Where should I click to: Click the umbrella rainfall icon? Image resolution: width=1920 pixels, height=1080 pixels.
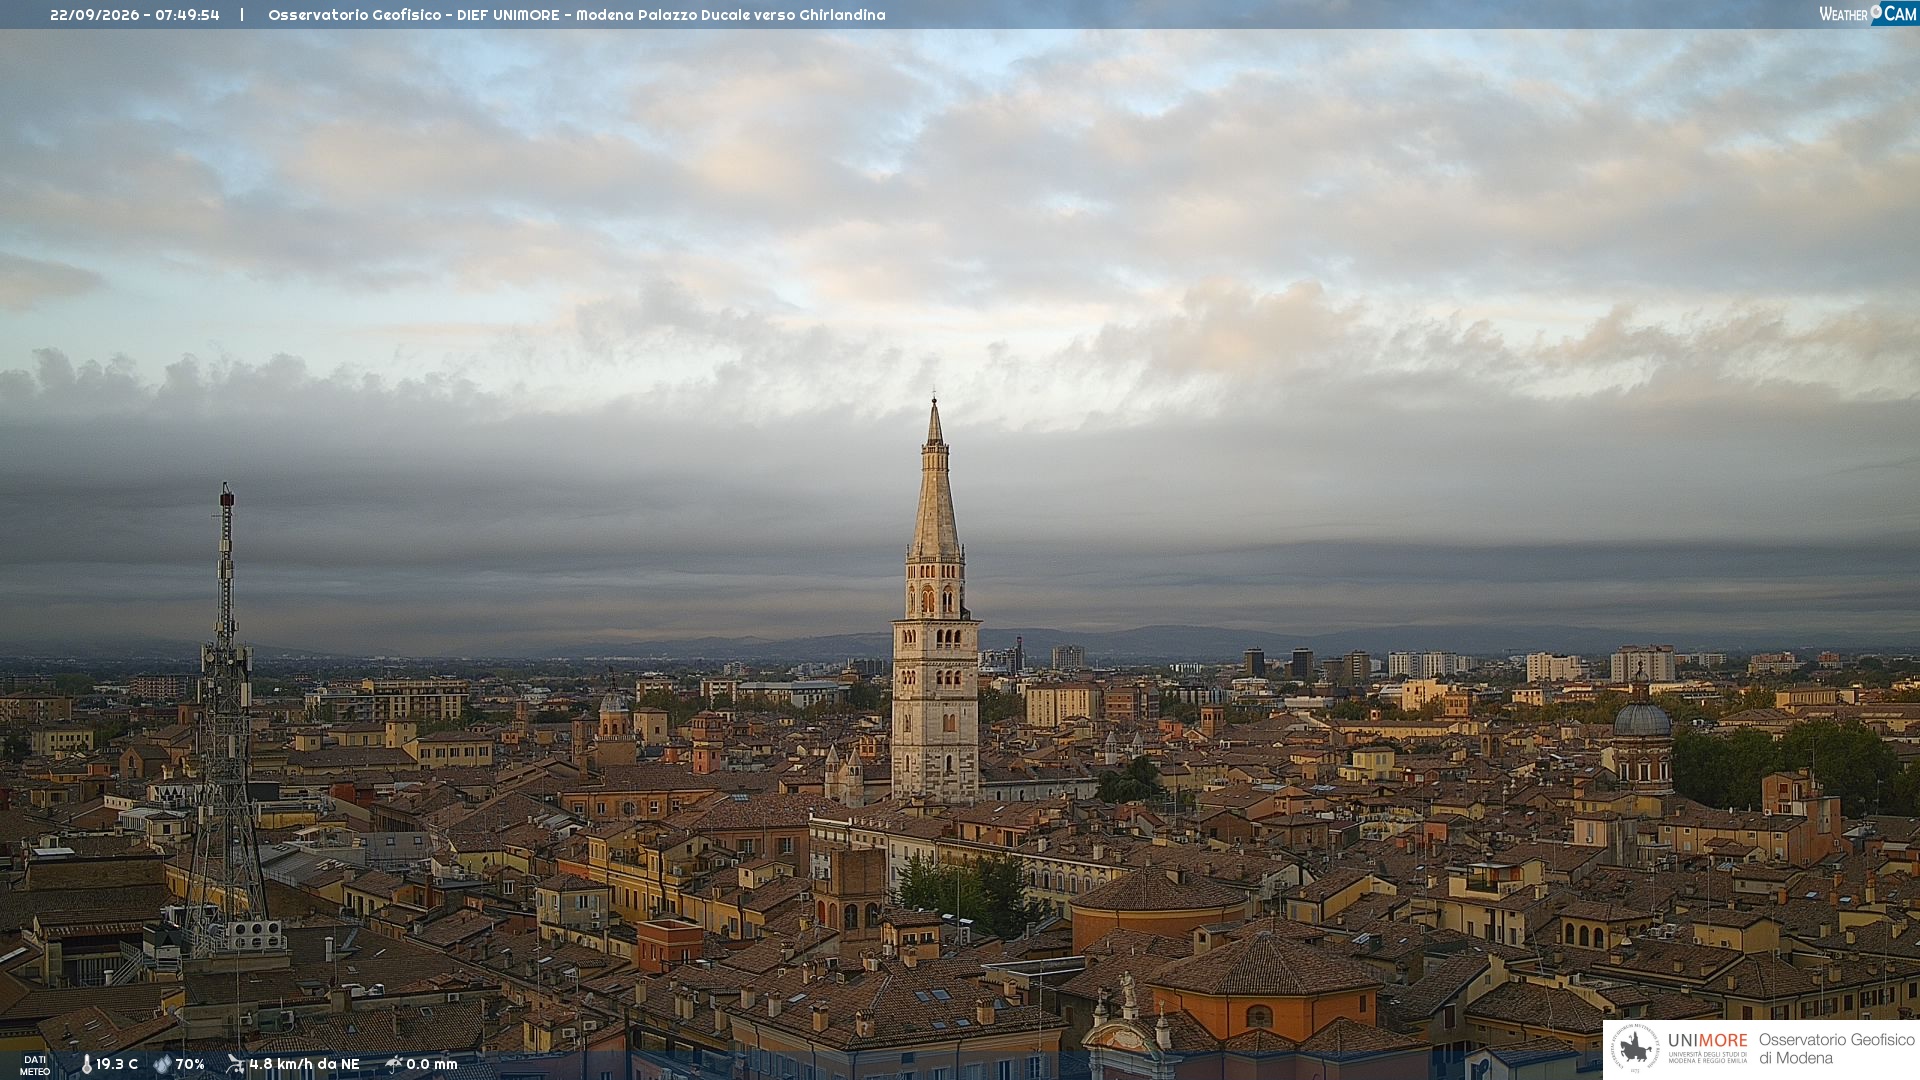[x=394, y=1064]
